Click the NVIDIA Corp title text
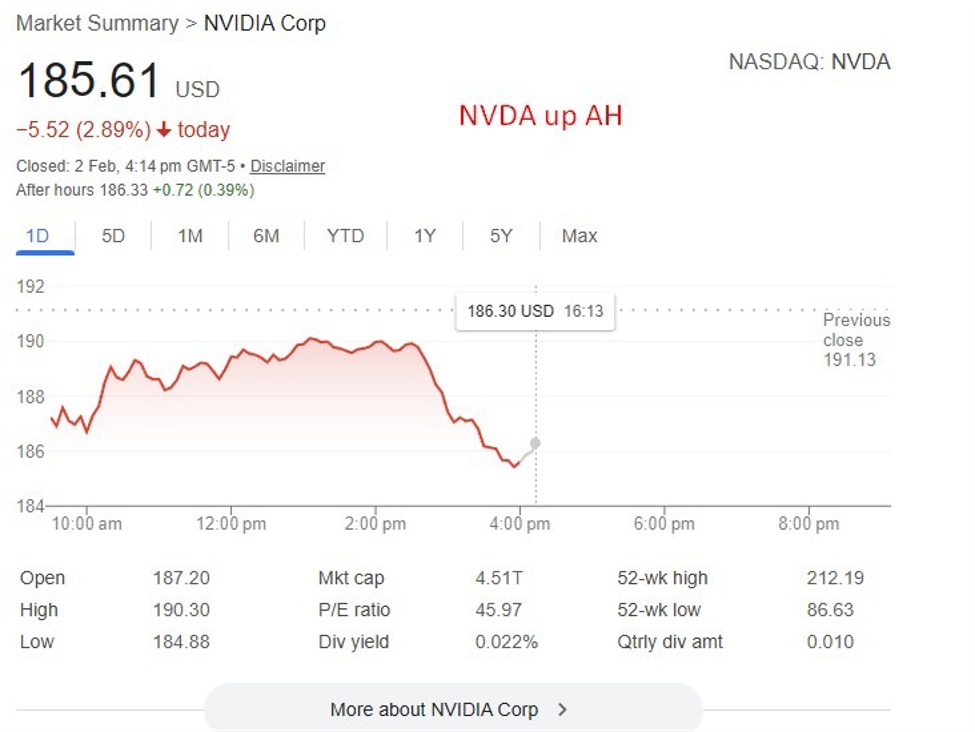The height and width of the screenshot is (732, 975). [x=265, y=23]
